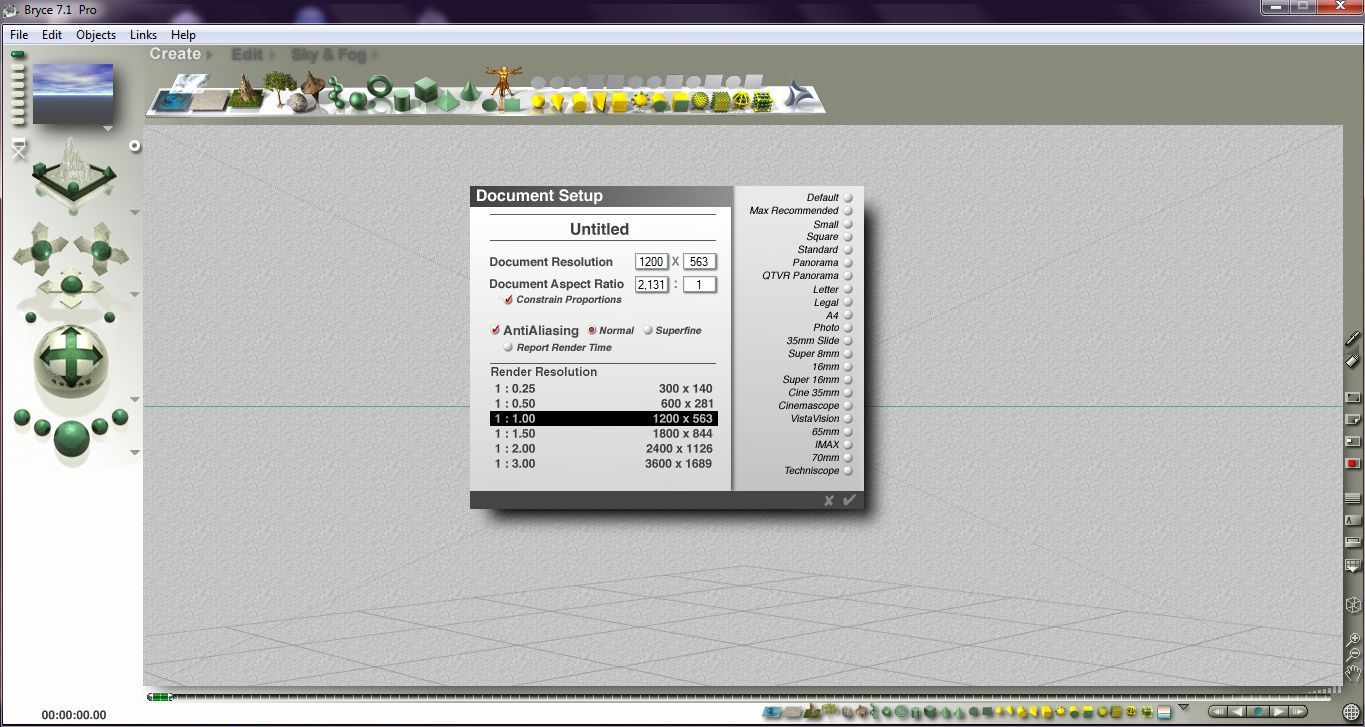Click the pan hand tool
Screen dimensions: 1365x727
tap(1353, 673)
